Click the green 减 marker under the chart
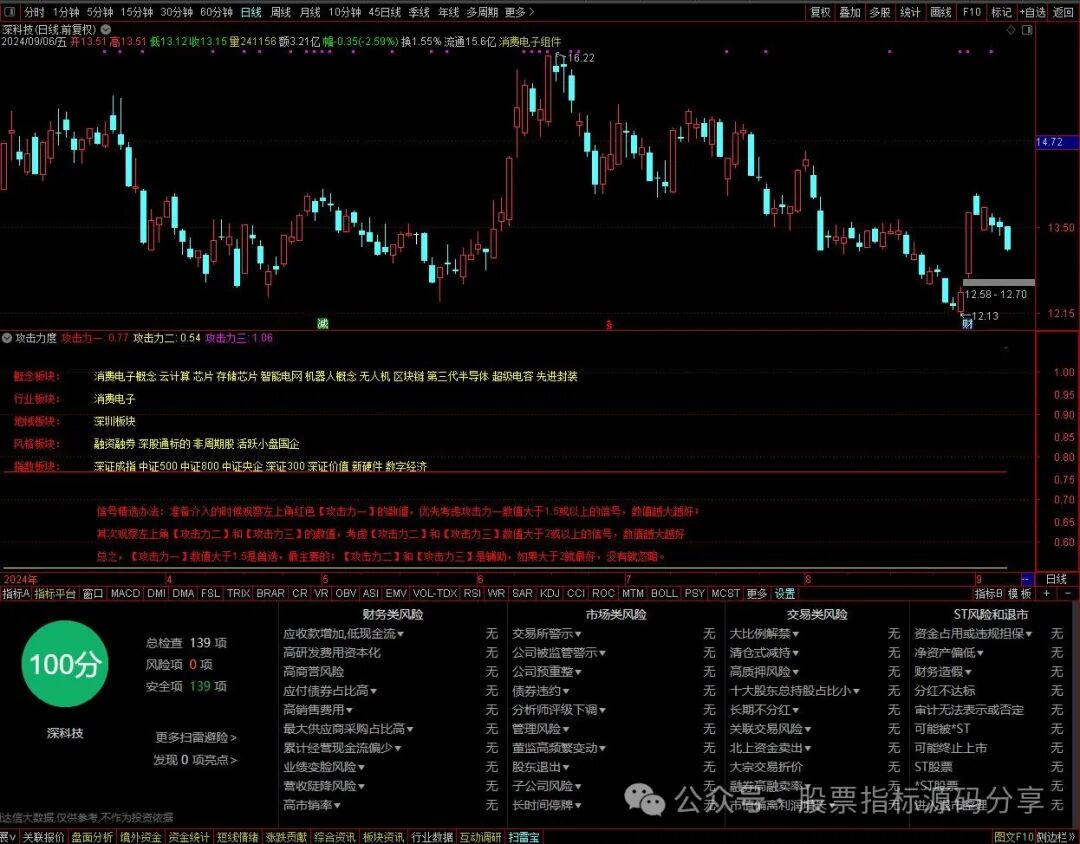This screenshot has width=1080, height=844. point(322,324)
